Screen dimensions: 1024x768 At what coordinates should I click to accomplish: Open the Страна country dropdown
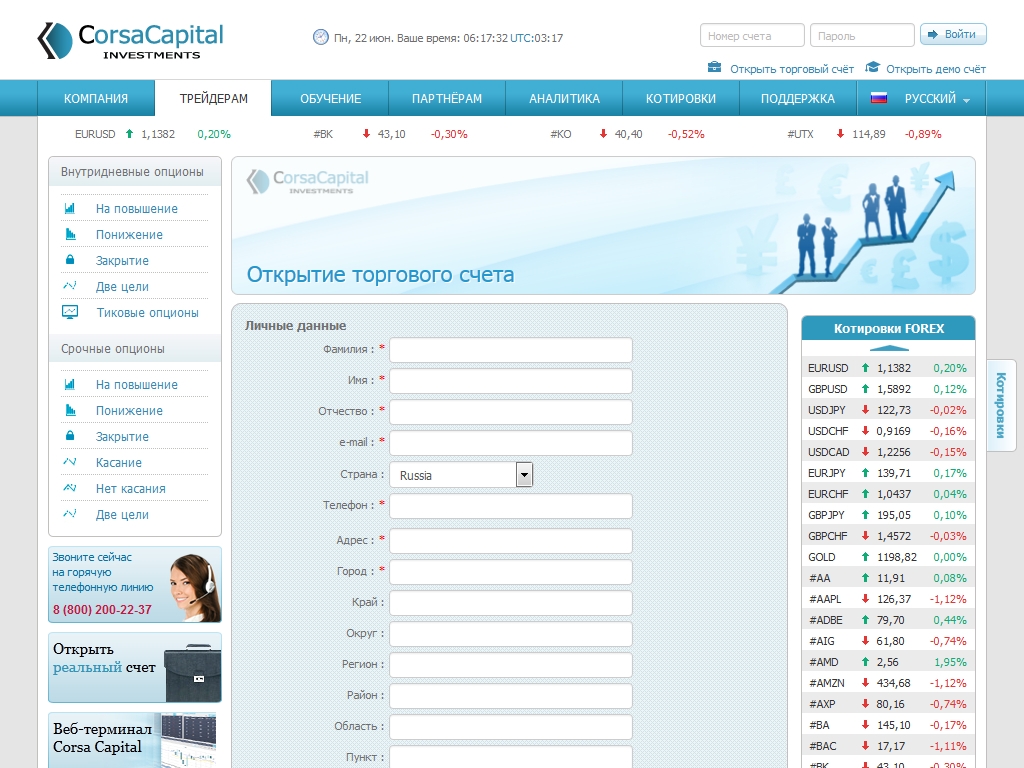[461, 475]
